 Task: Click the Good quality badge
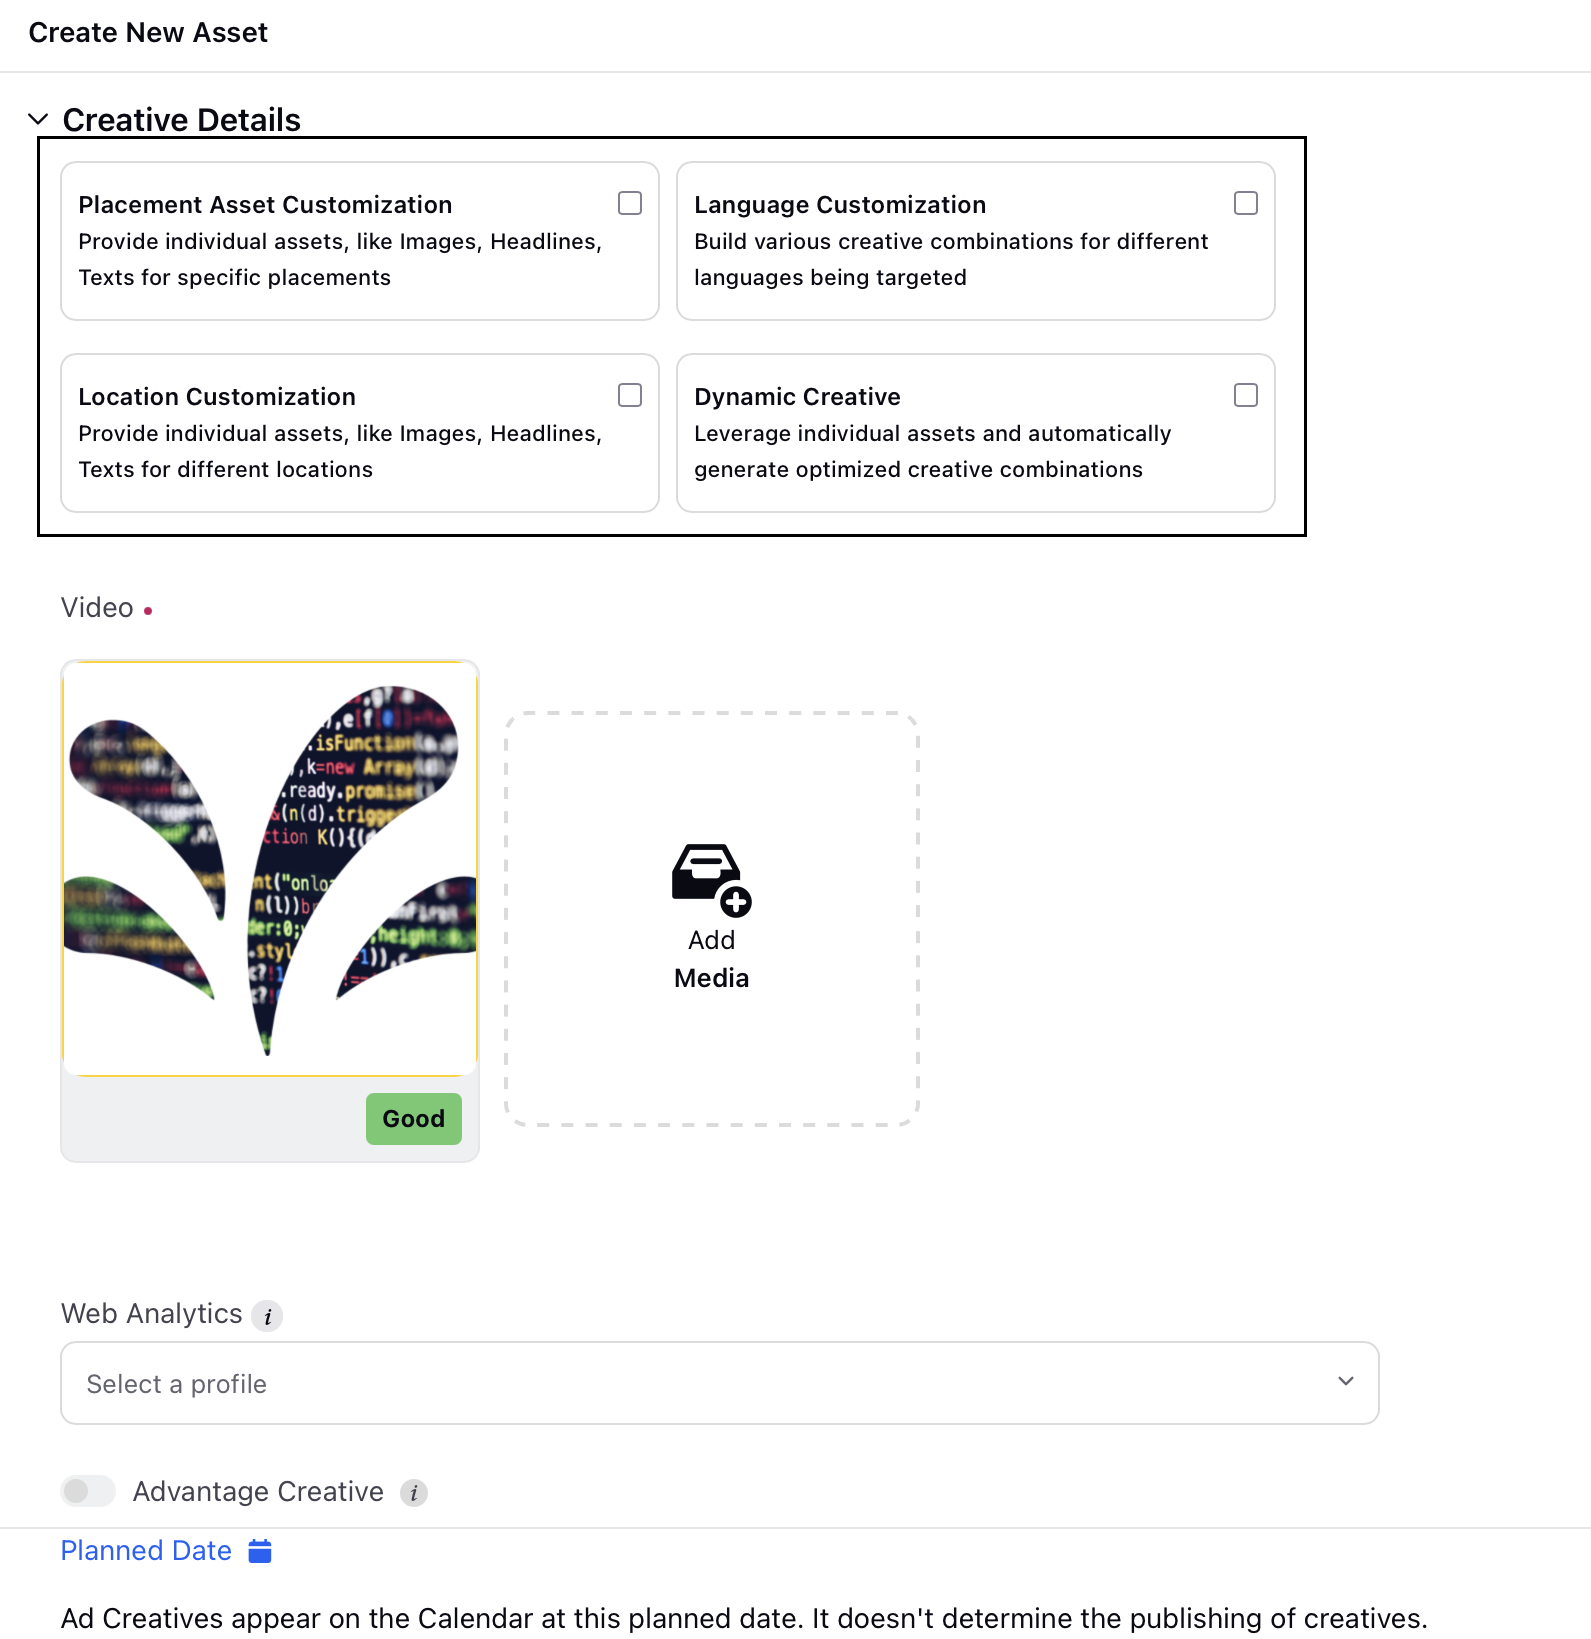click(x=414, y=1119)
